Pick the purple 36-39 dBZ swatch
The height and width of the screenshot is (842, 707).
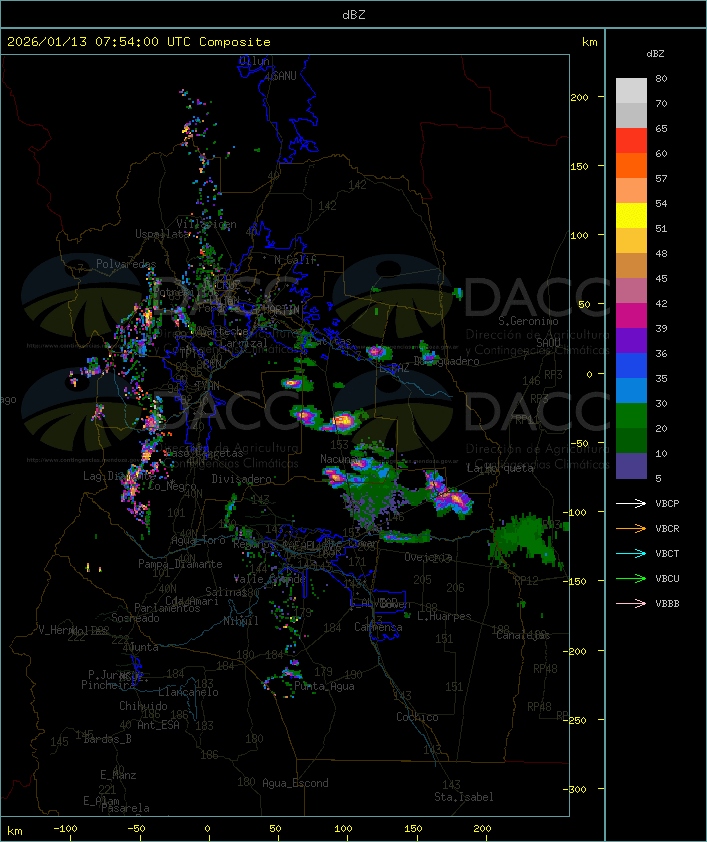click(631, 340)
